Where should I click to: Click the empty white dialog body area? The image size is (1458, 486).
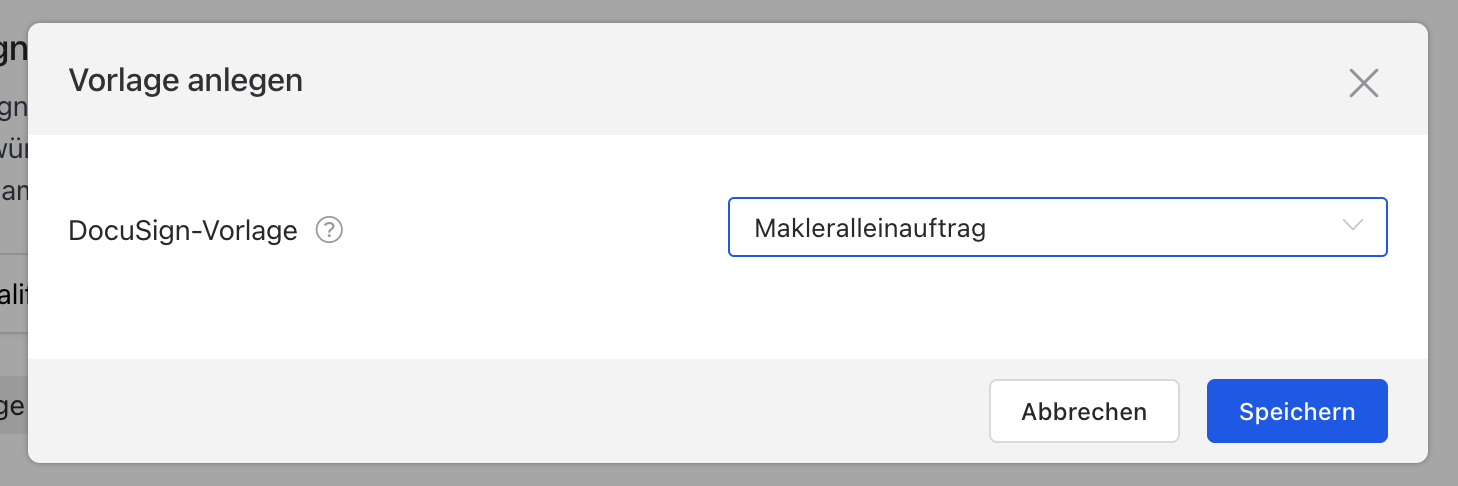tap(500, 310)
